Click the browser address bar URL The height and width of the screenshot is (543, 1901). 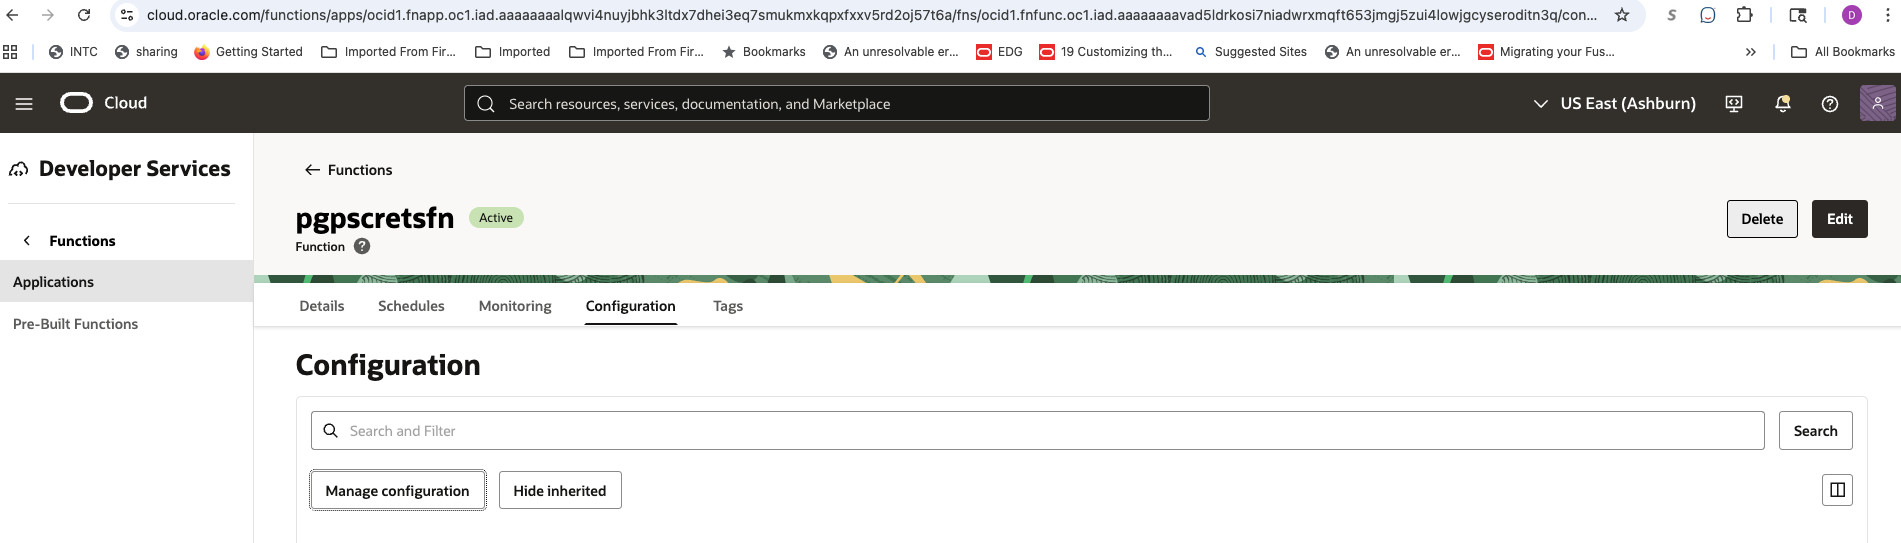(870, 15)
